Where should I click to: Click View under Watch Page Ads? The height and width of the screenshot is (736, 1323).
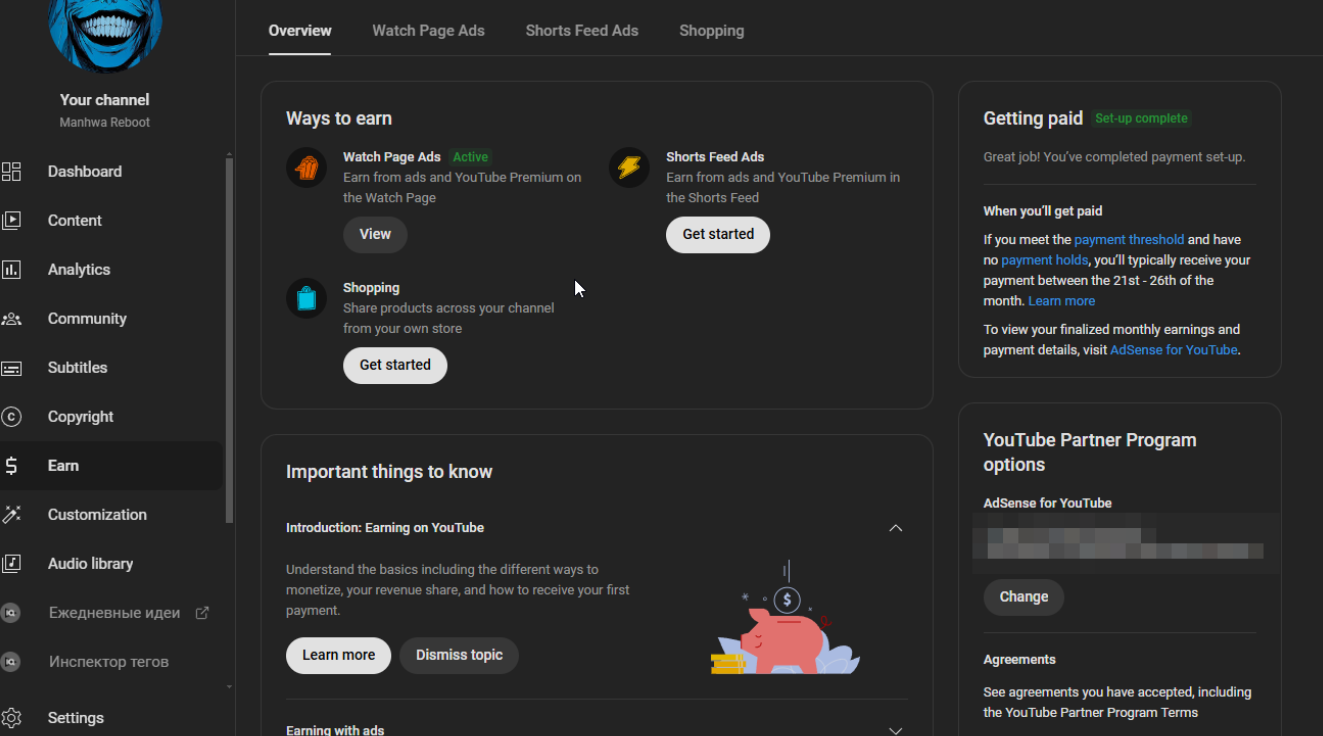(375, 234)
